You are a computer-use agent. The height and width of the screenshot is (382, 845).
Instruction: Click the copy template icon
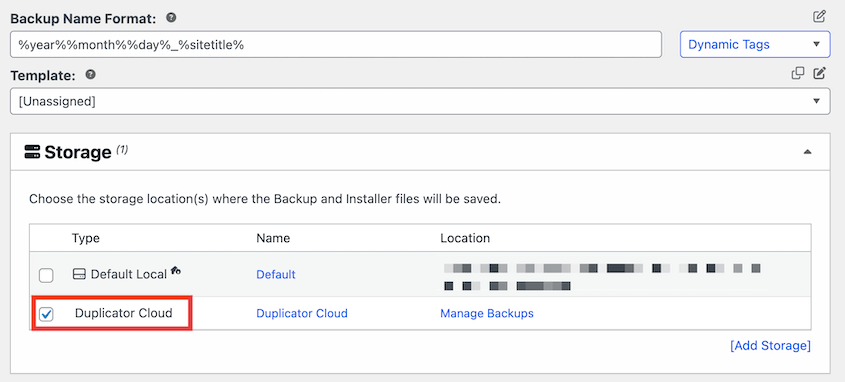[798, 73]
